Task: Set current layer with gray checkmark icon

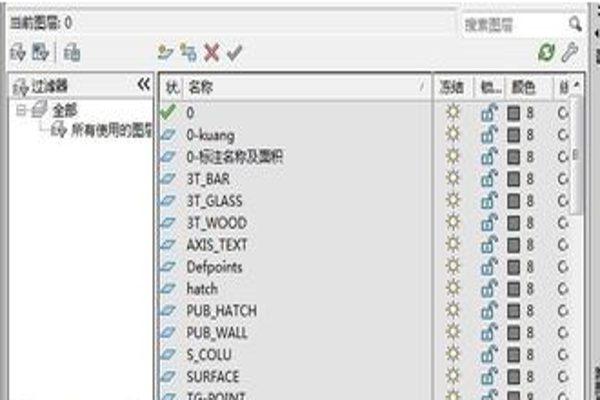Action: 234,52
